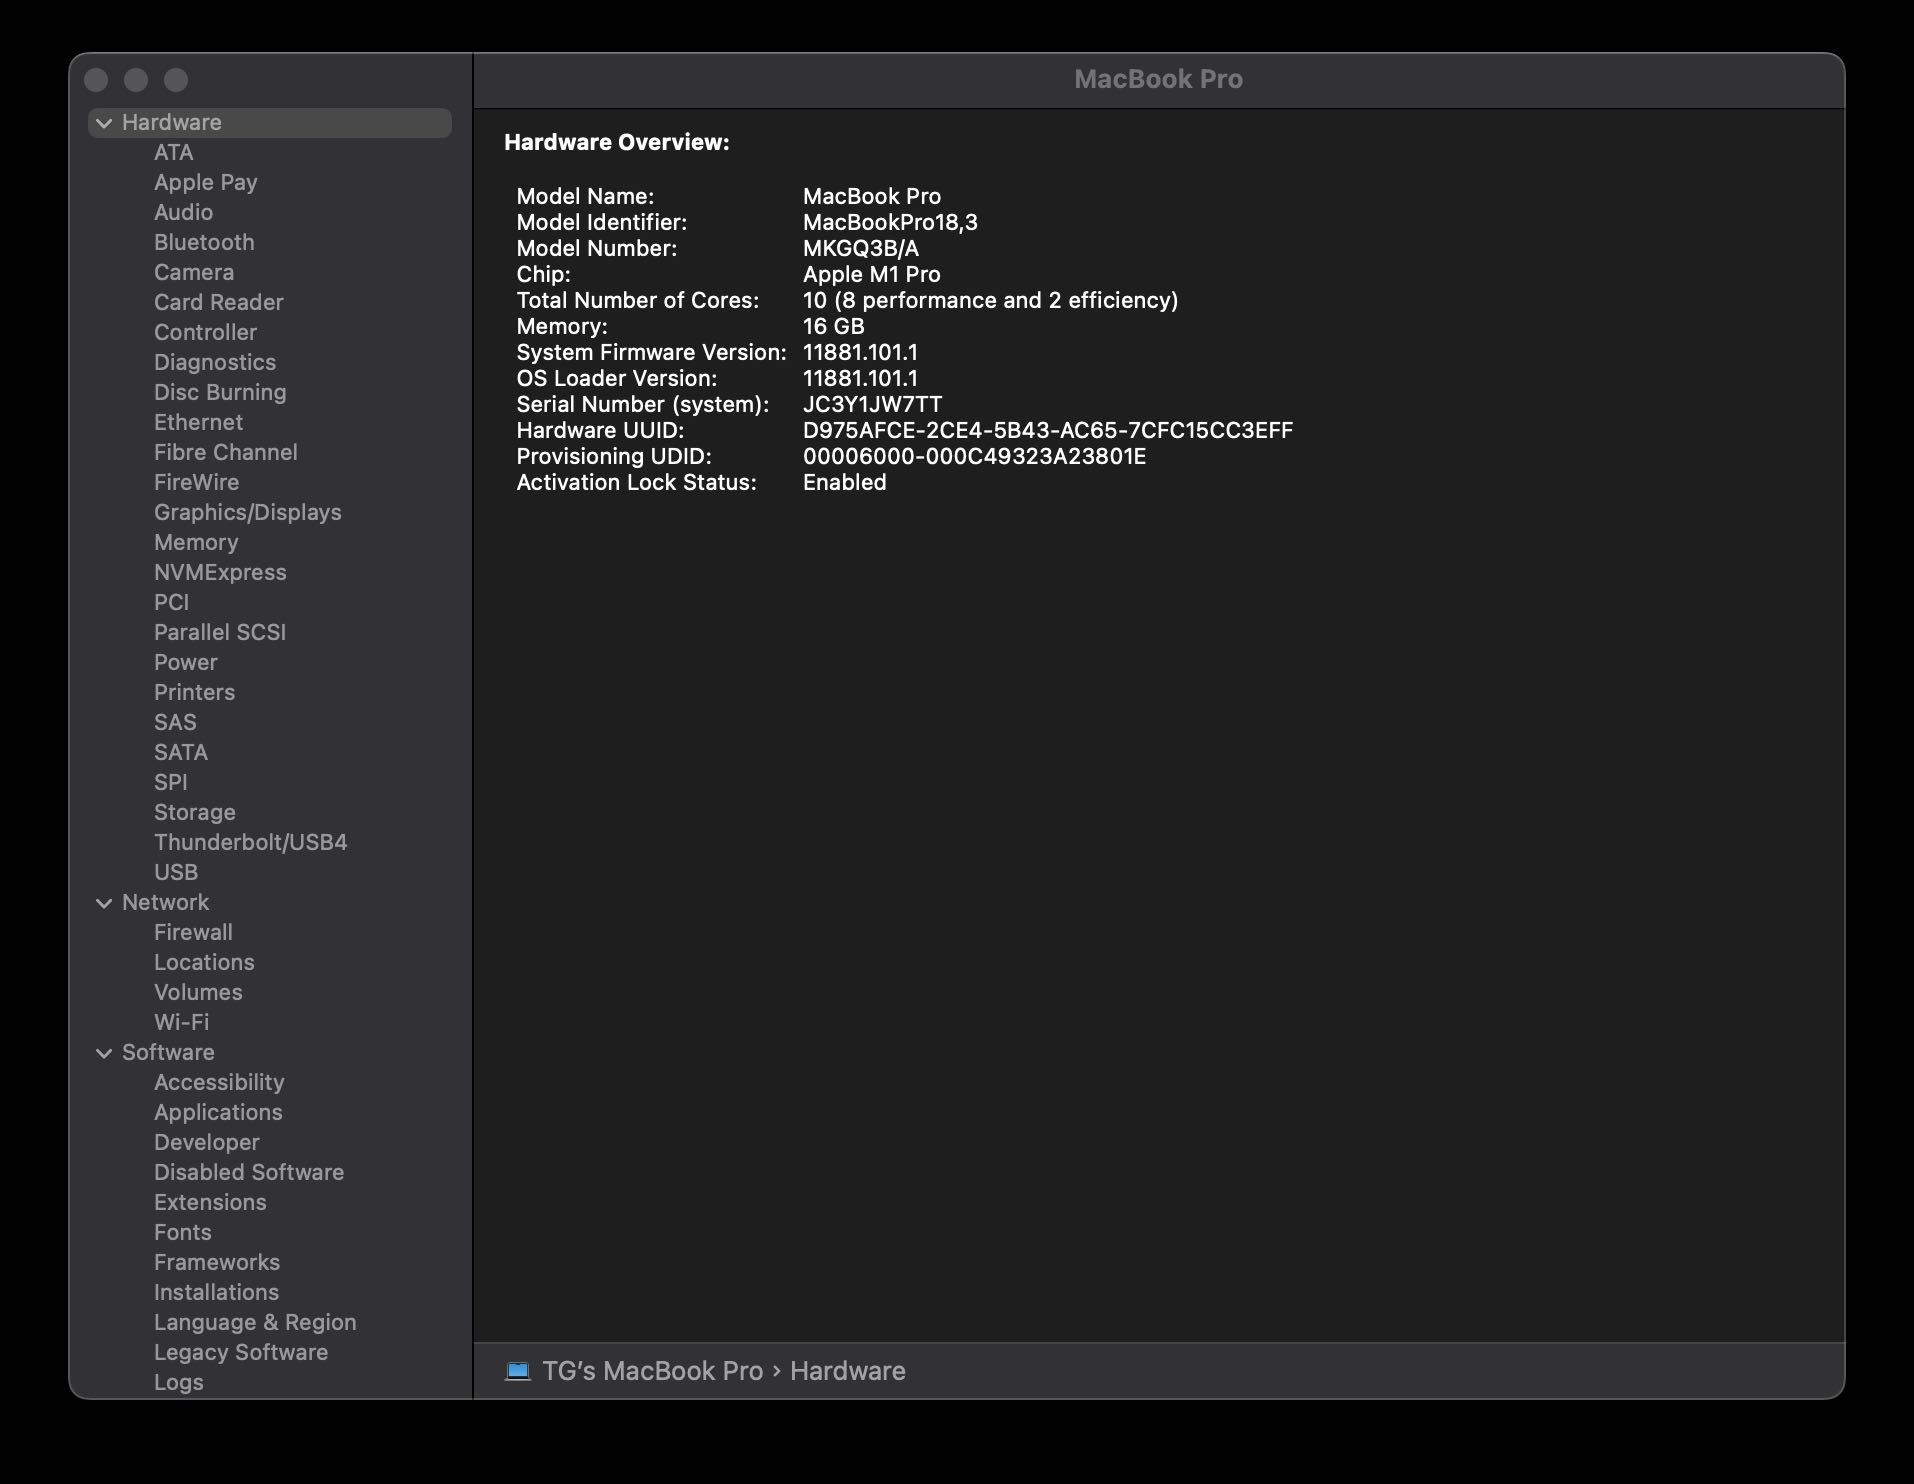Screen dimensions: 1914x1484
Task: Open Legacy Software section
Action: [241, 1353]
